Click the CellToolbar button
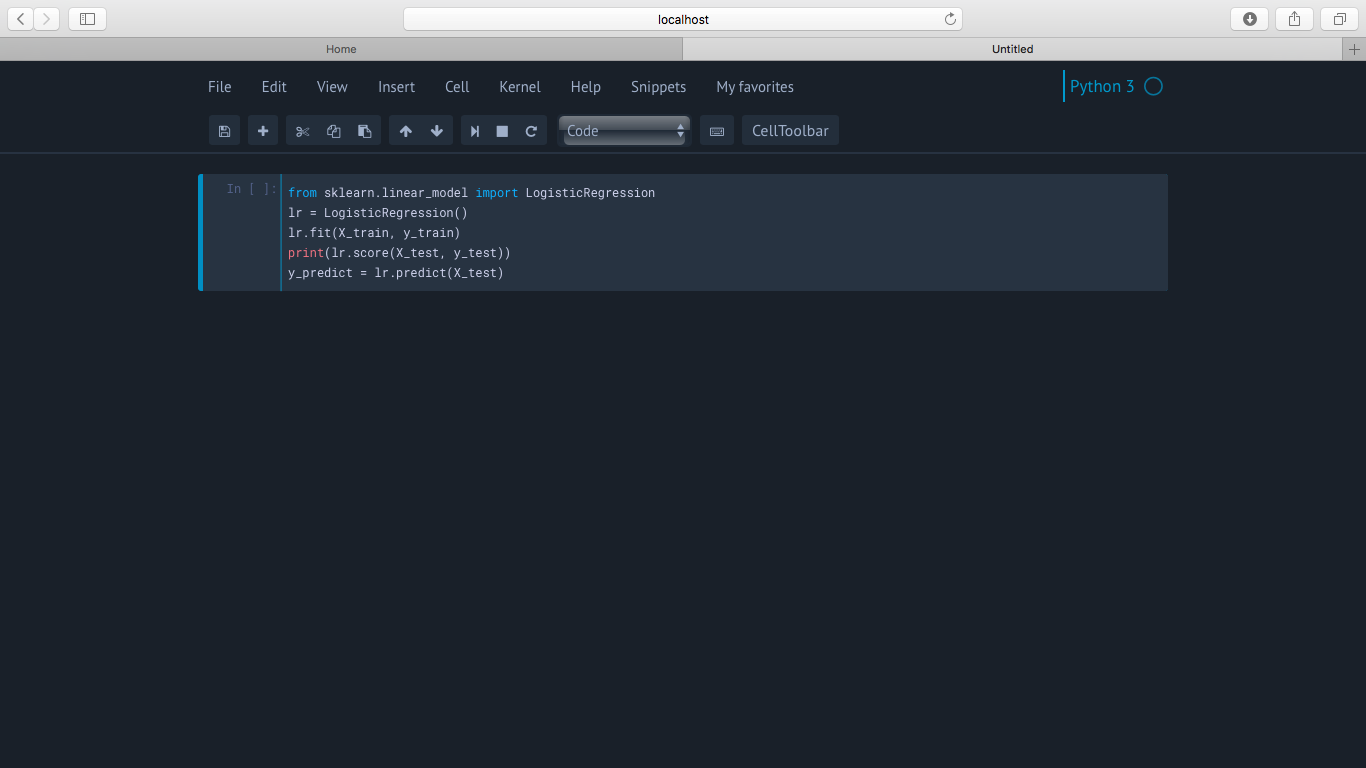The height and width of the screenshot is (768, 1366). click(790, 131)
